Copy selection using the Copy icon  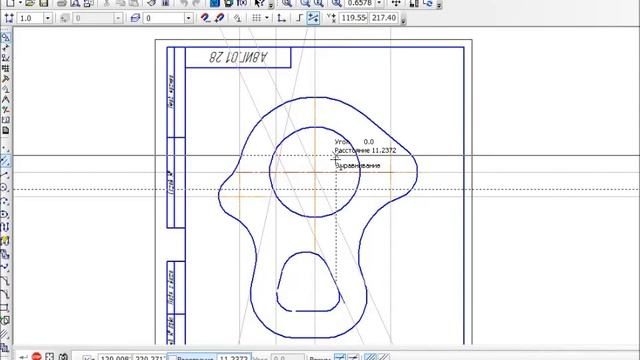tap(120, 3)
